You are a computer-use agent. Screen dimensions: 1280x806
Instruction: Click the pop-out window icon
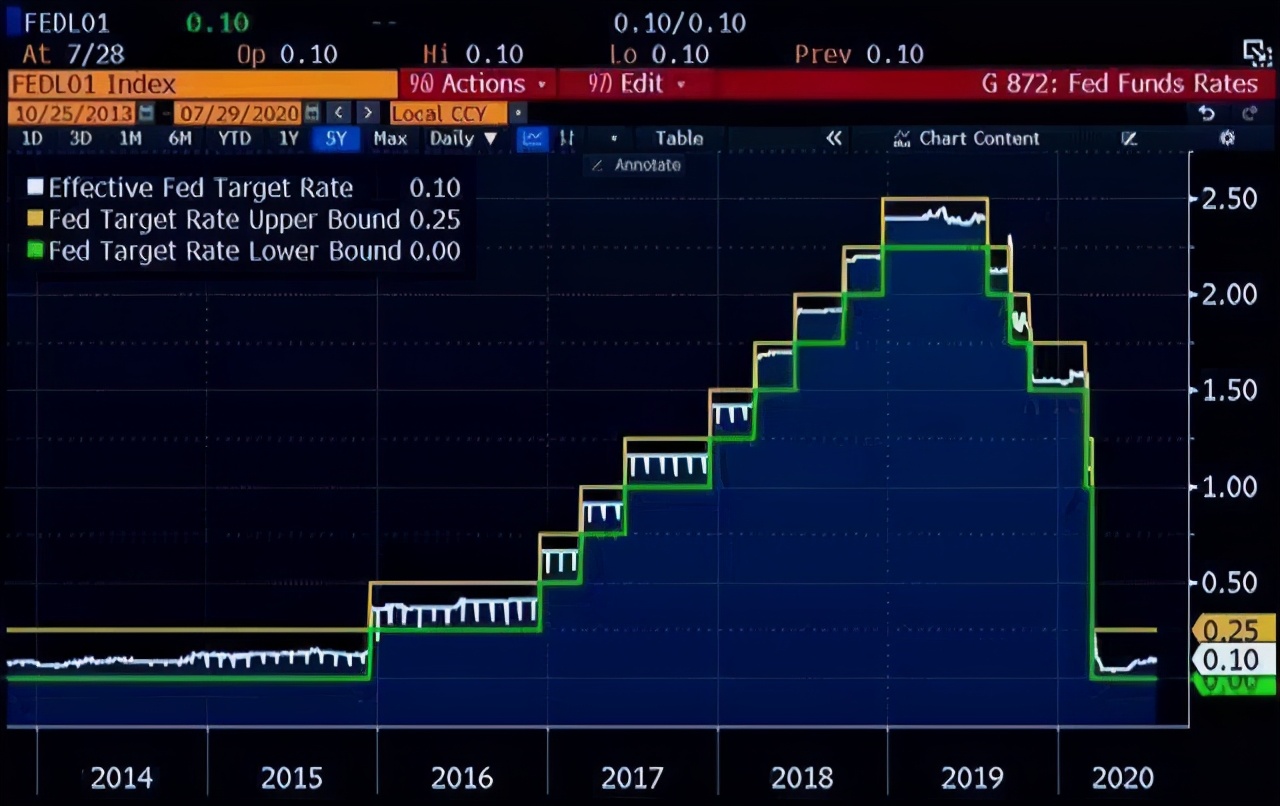click(x=1255, y=53)
